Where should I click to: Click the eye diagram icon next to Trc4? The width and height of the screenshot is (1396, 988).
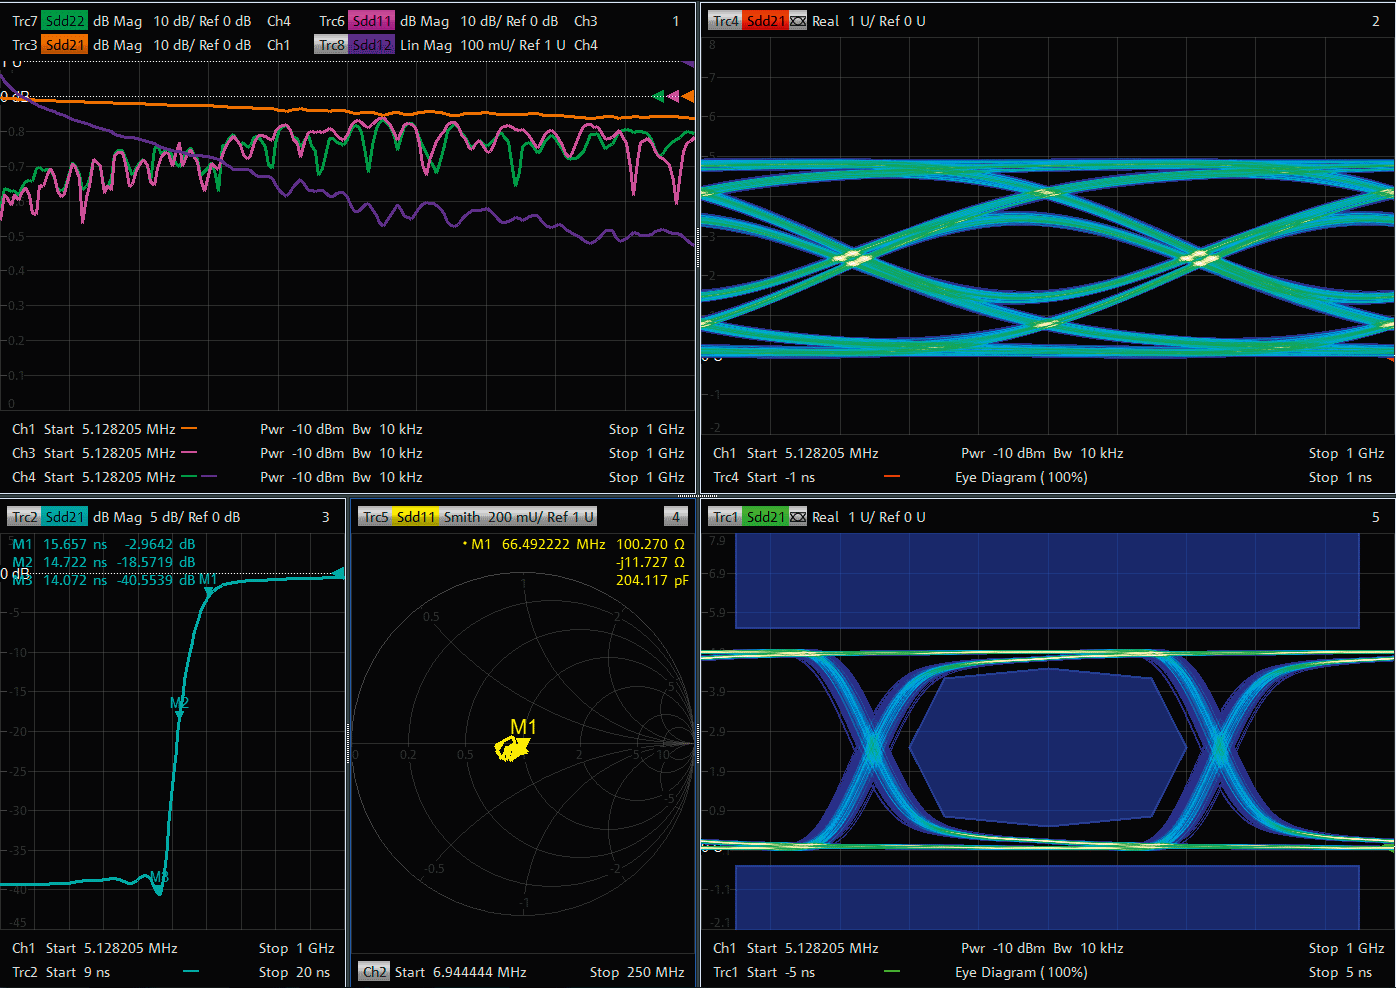pyautogui.click(x=797, y=21)
